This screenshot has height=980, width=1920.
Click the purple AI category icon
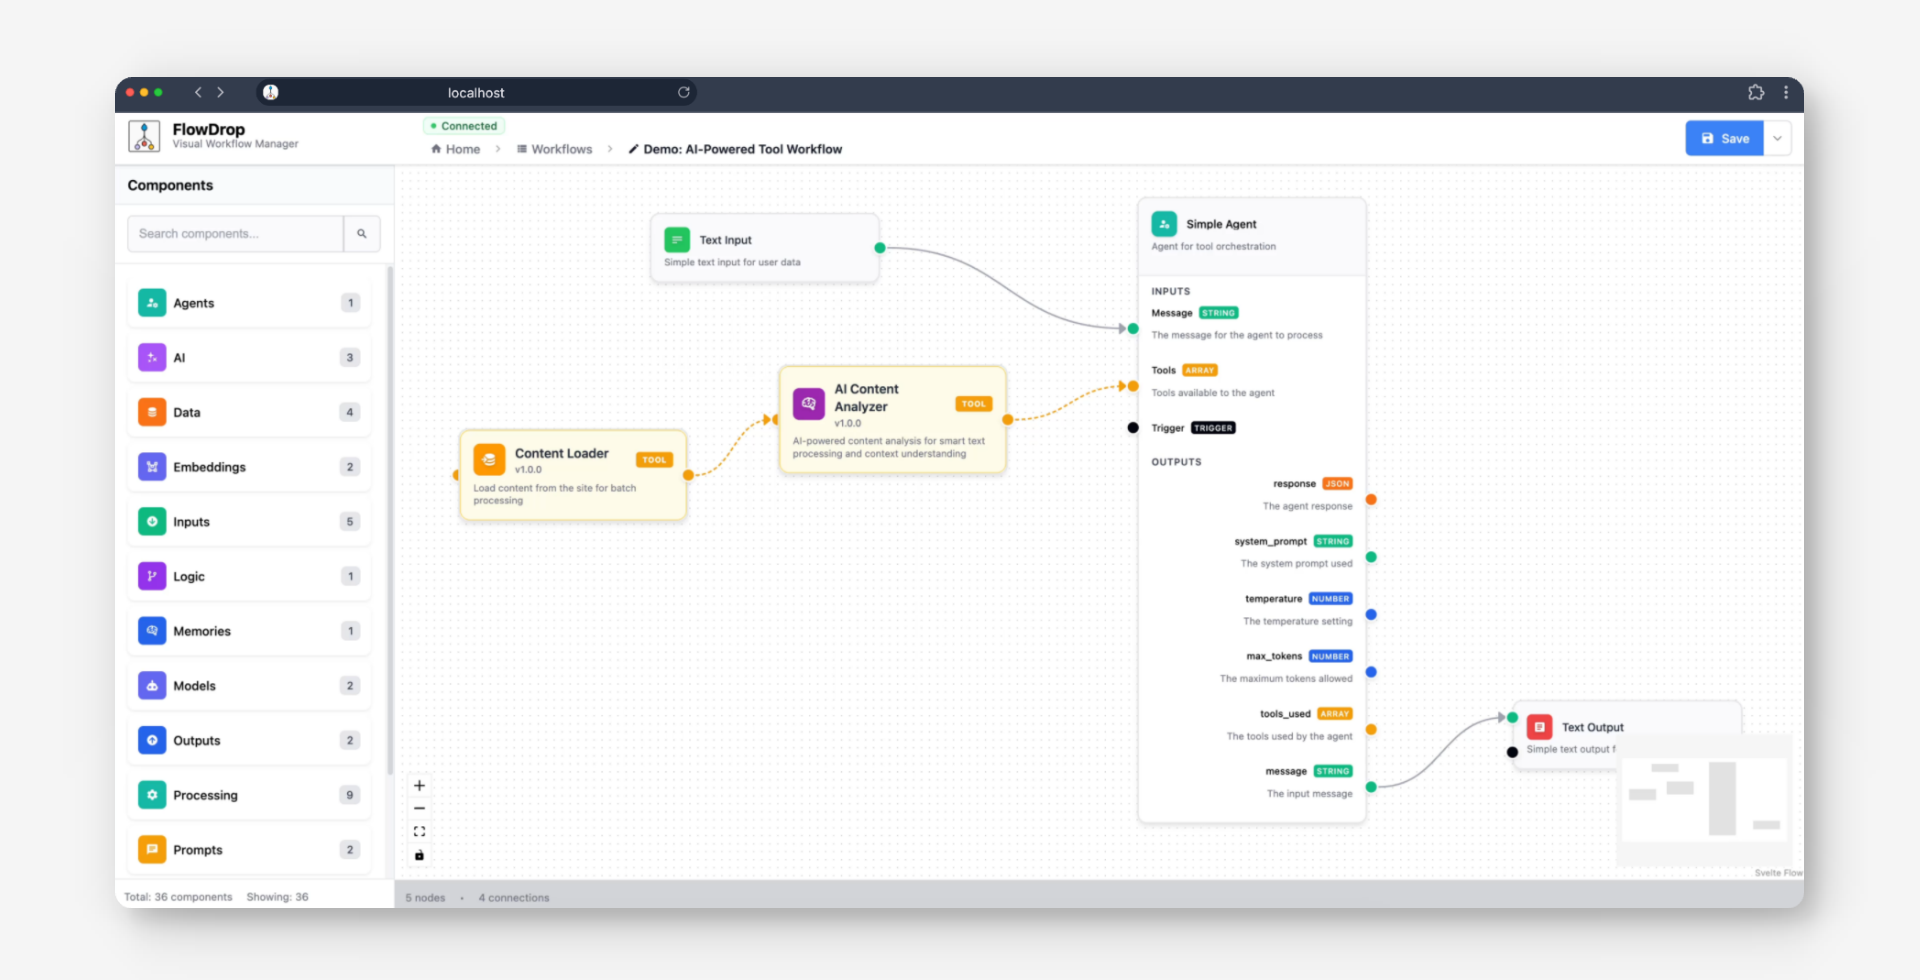(152, 358)
